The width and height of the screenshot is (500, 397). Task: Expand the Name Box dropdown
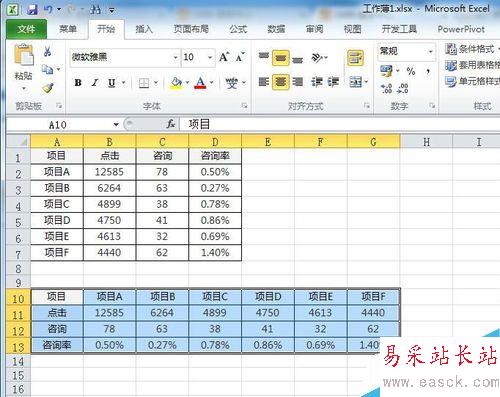pyautogui.click(x=116, y=124)
